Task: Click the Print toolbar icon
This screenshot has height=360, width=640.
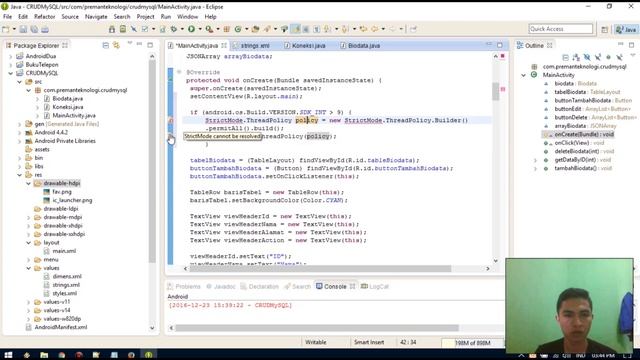Action: [45, 29]
